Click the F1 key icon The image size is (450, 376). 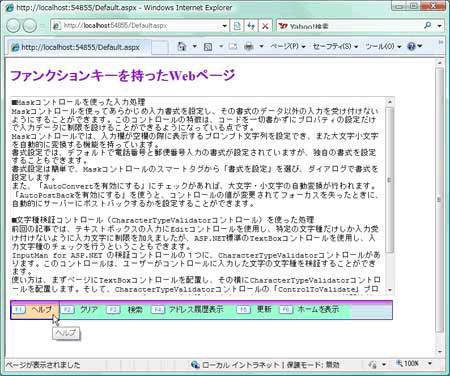[19, 310]
